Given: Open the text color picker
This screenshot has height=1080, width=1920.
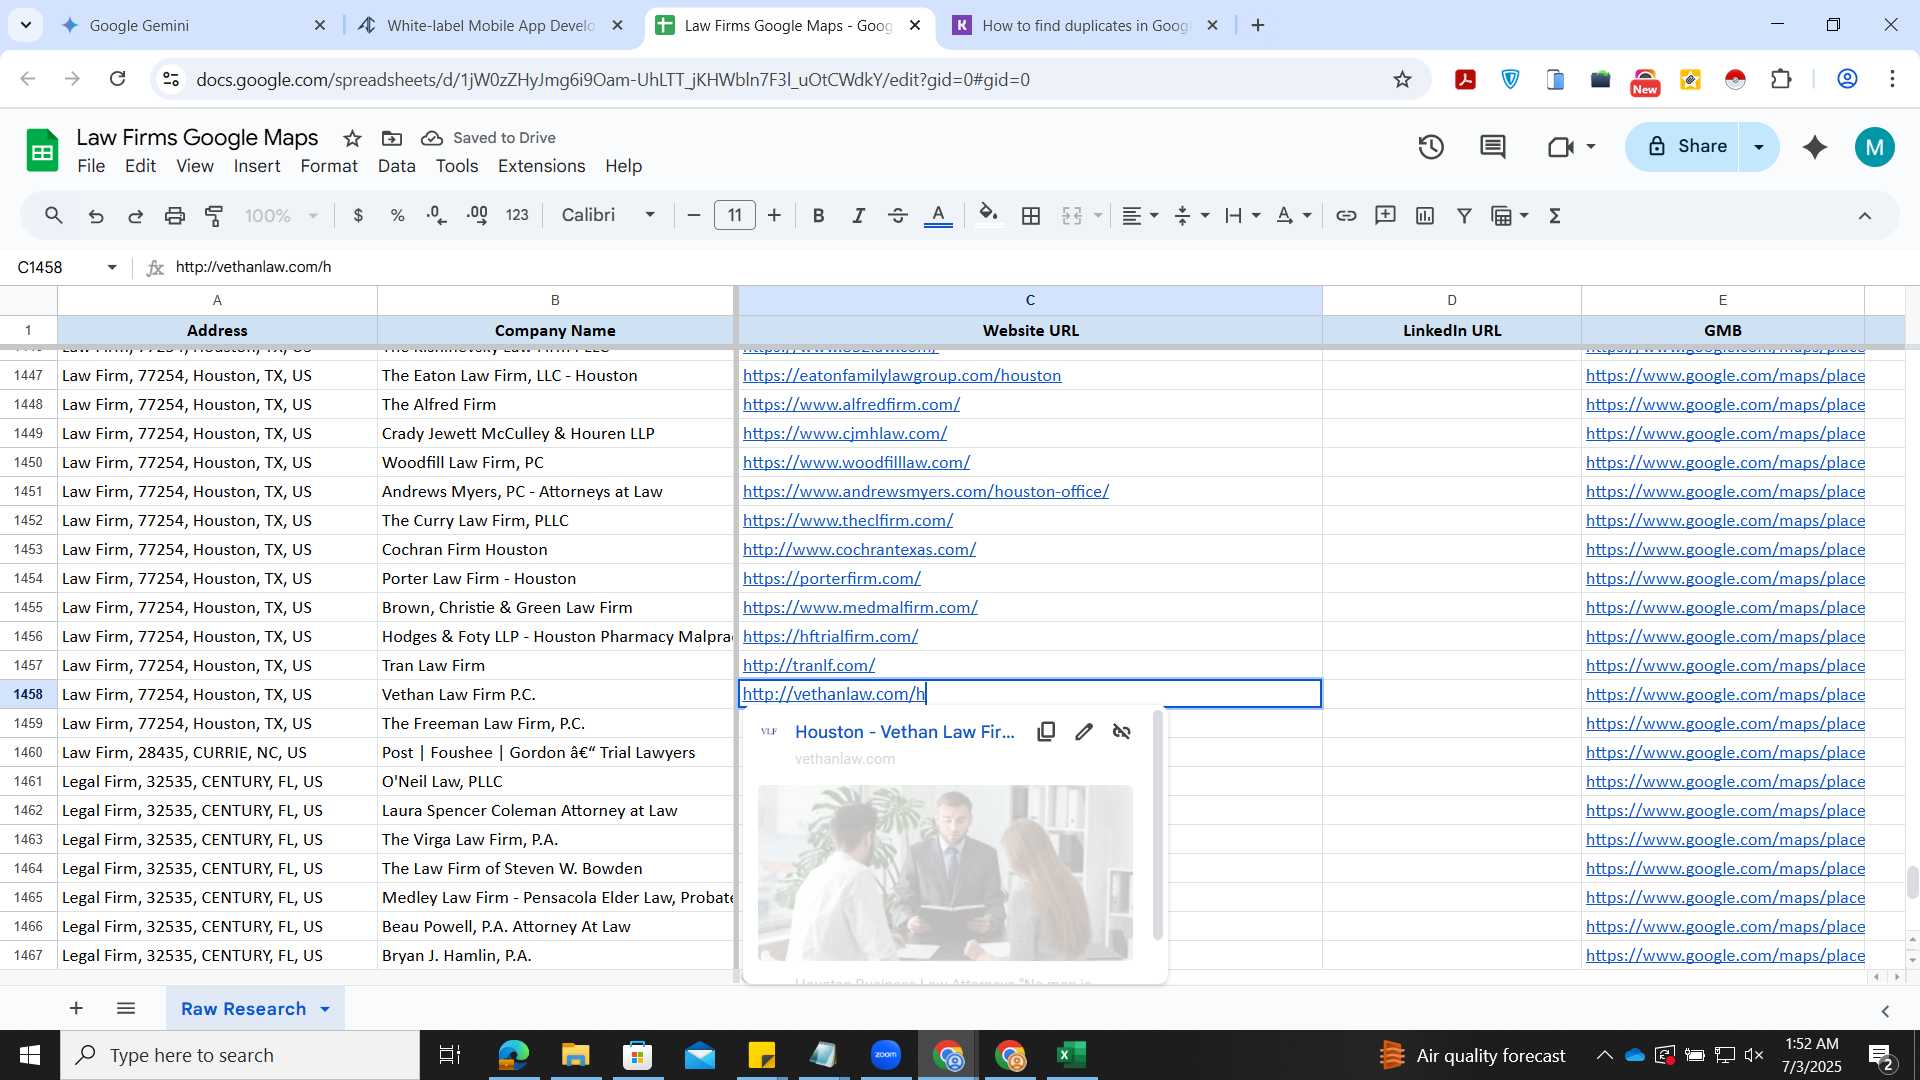Looking at the screenshot, I should tap(938, 215).
